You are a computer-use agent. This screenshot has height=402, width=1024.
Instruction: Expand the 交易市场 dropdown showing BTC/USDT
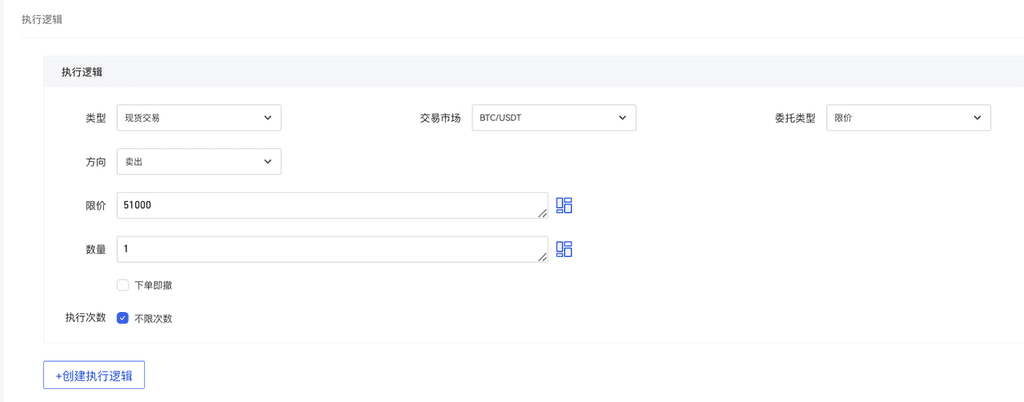(x=553, y=118)
